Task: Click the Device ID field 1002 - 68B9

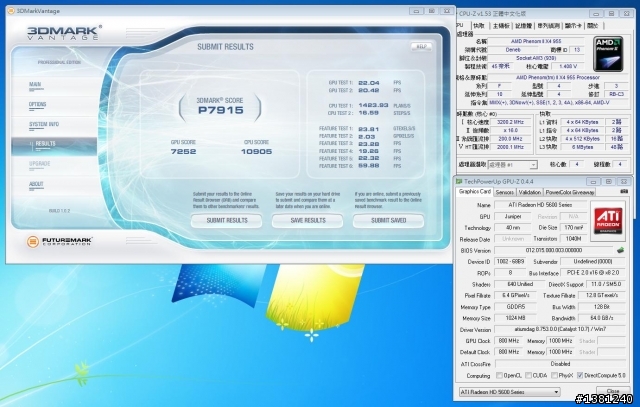Action: click(x=511, y=261)
